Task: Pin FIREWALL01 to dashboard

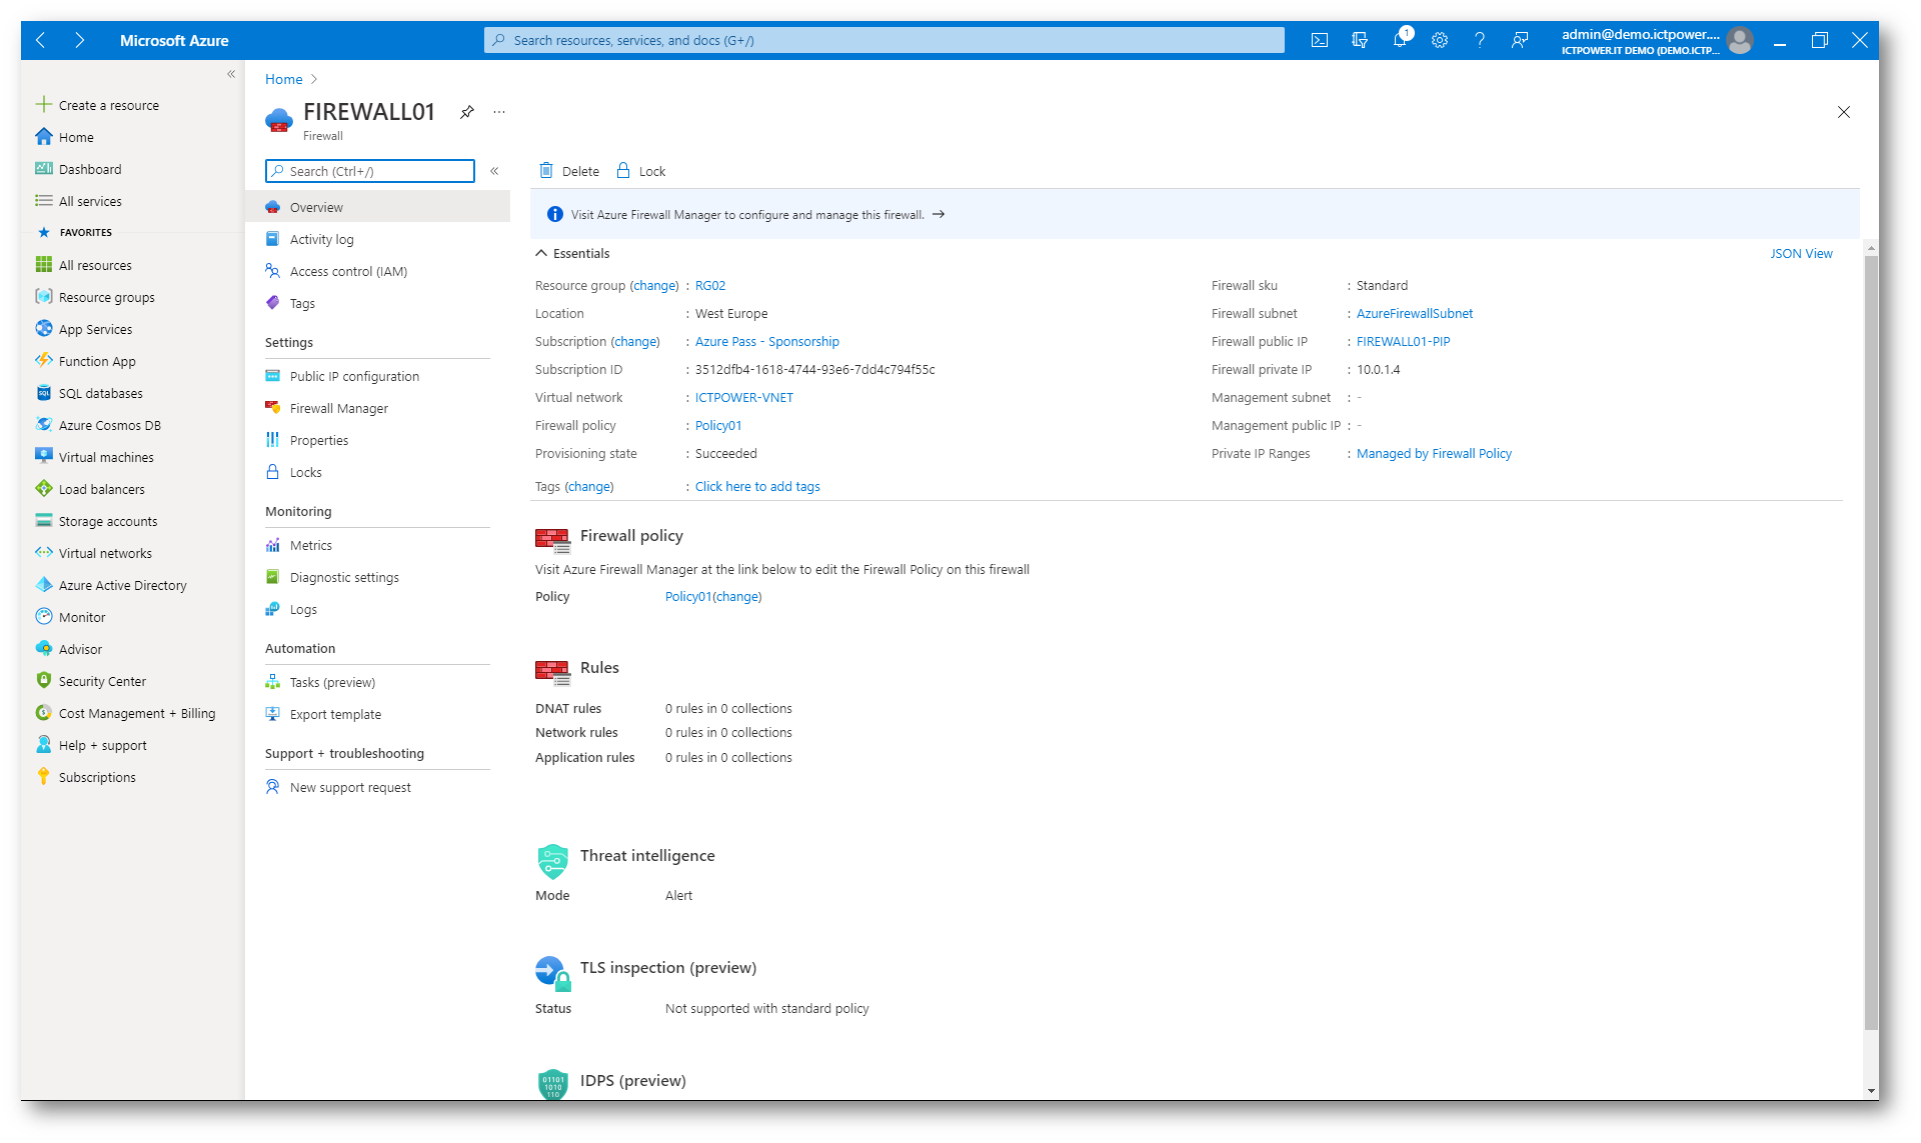Action: [467, 112]
